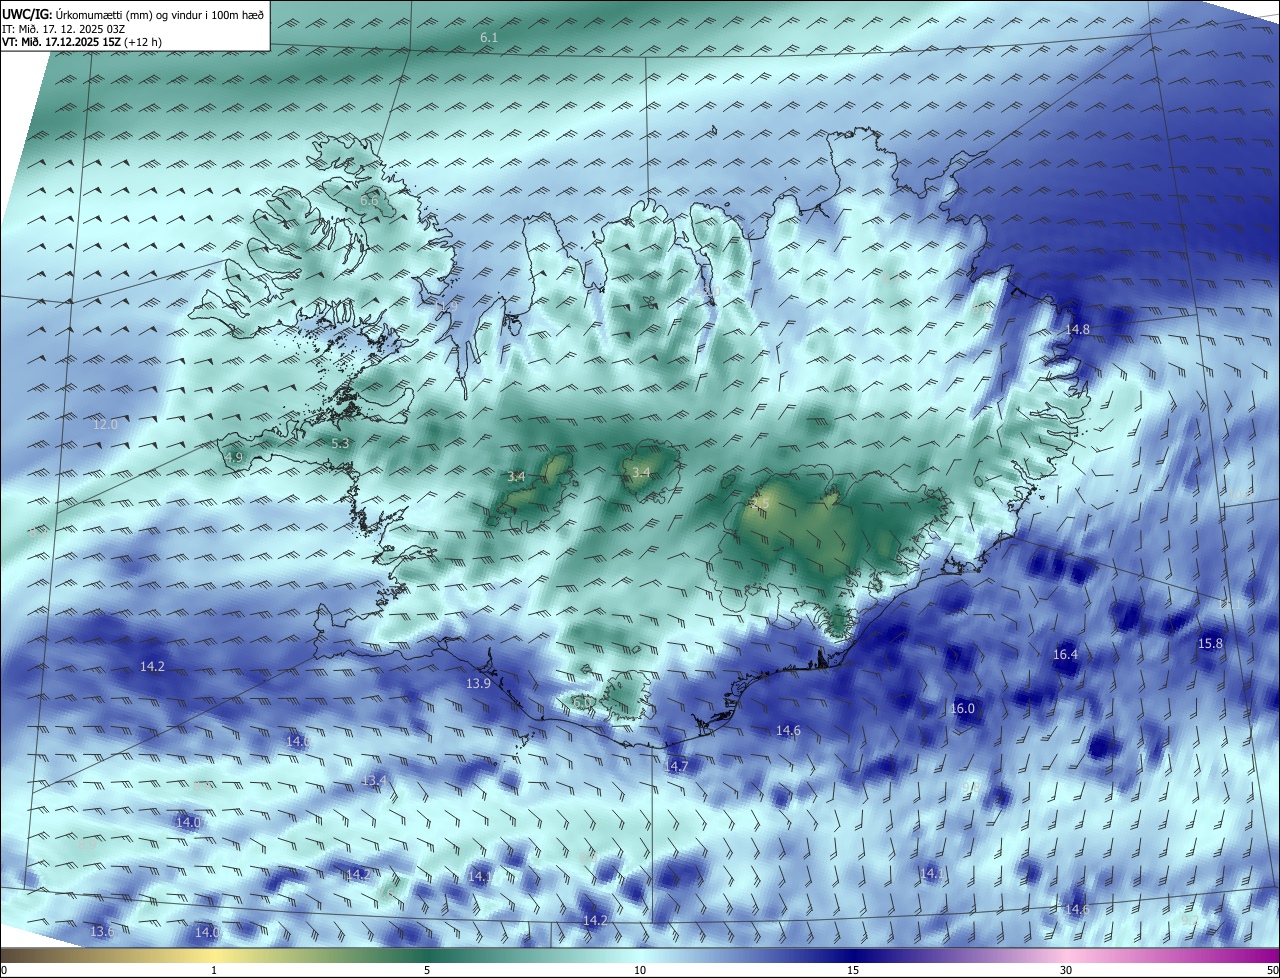Viewport: 1280px width, 978px height.
Task: Click the 4.9 value label on Snæfellsnes
Action: tap(234, 457)
